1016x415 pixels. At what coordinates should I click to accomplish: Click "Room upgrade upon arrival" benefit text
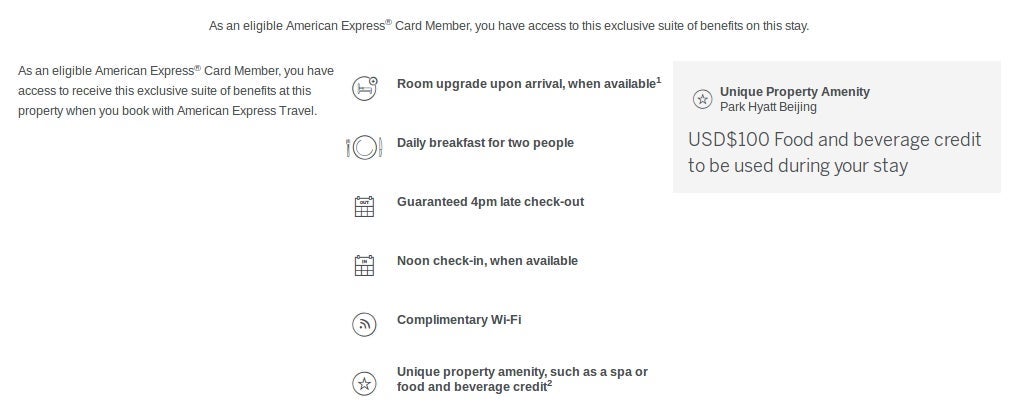[525, 84]
